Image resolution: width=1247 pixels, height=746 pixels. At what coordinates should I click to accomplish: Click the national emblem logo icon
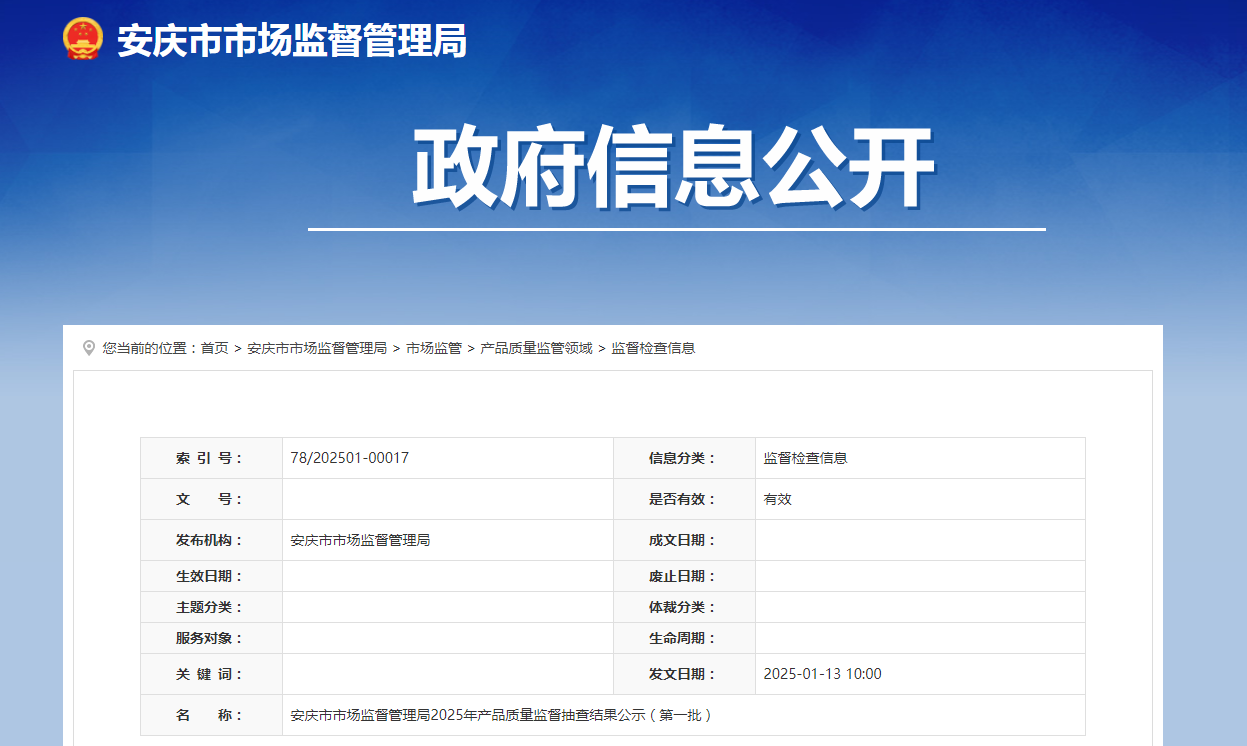82,39
